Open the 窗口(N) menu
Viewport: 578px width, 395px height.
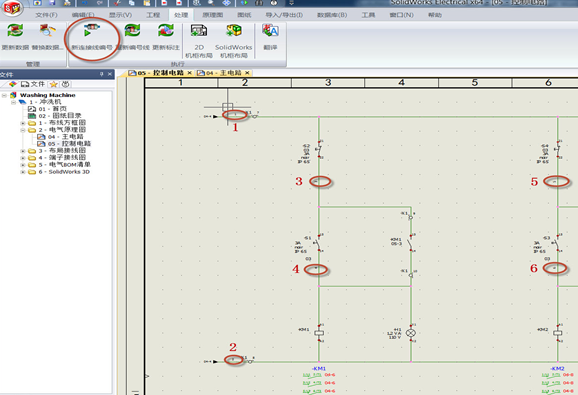pos(401,15)
